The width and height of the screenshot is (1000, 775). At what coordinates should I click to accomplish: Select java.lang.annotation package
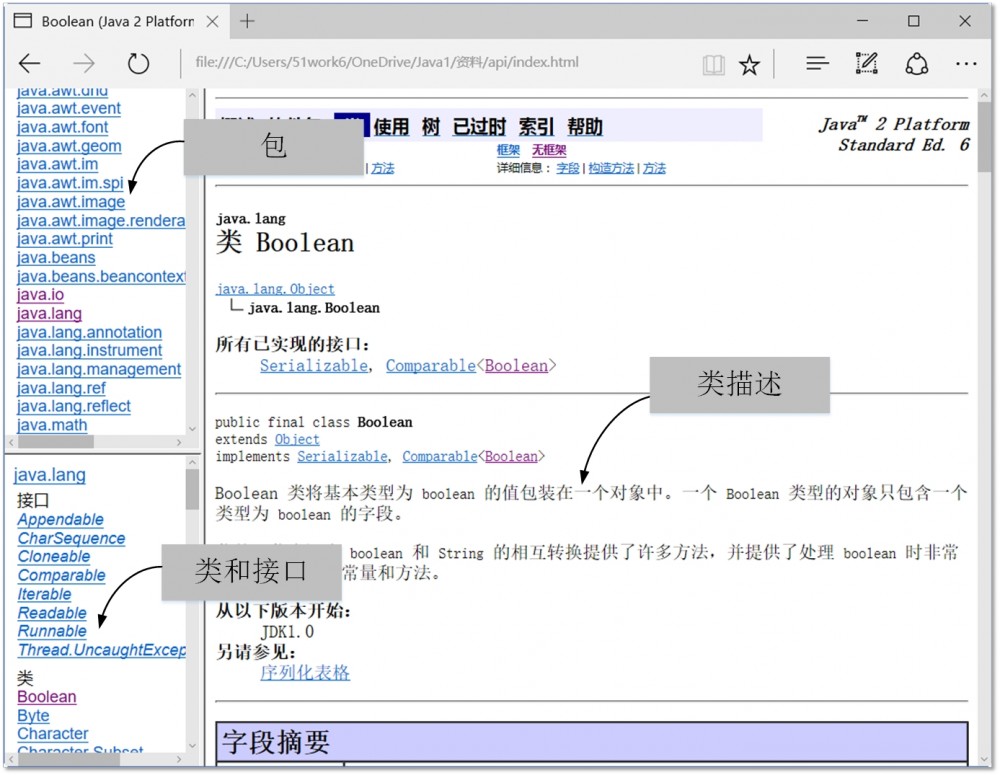pos(89,332)
